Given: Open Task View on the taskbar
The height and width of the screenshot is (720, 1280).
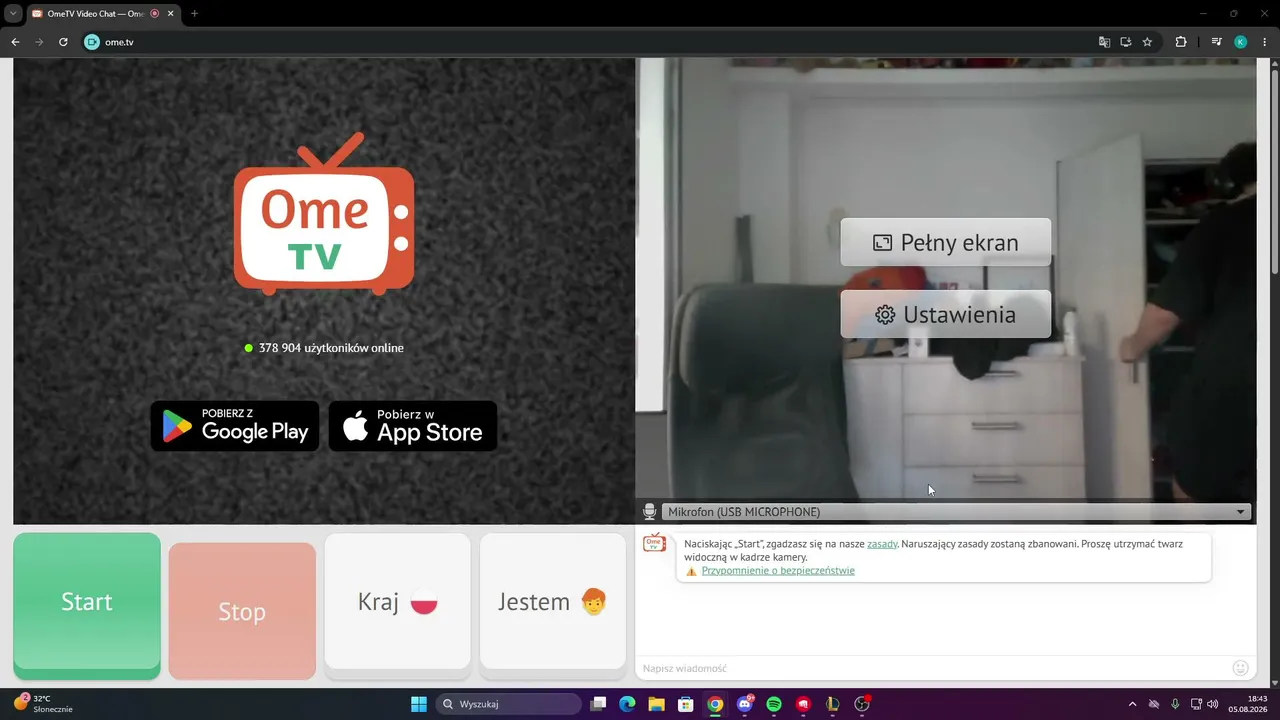Looking at the screenshot, I should click(598, 704).
